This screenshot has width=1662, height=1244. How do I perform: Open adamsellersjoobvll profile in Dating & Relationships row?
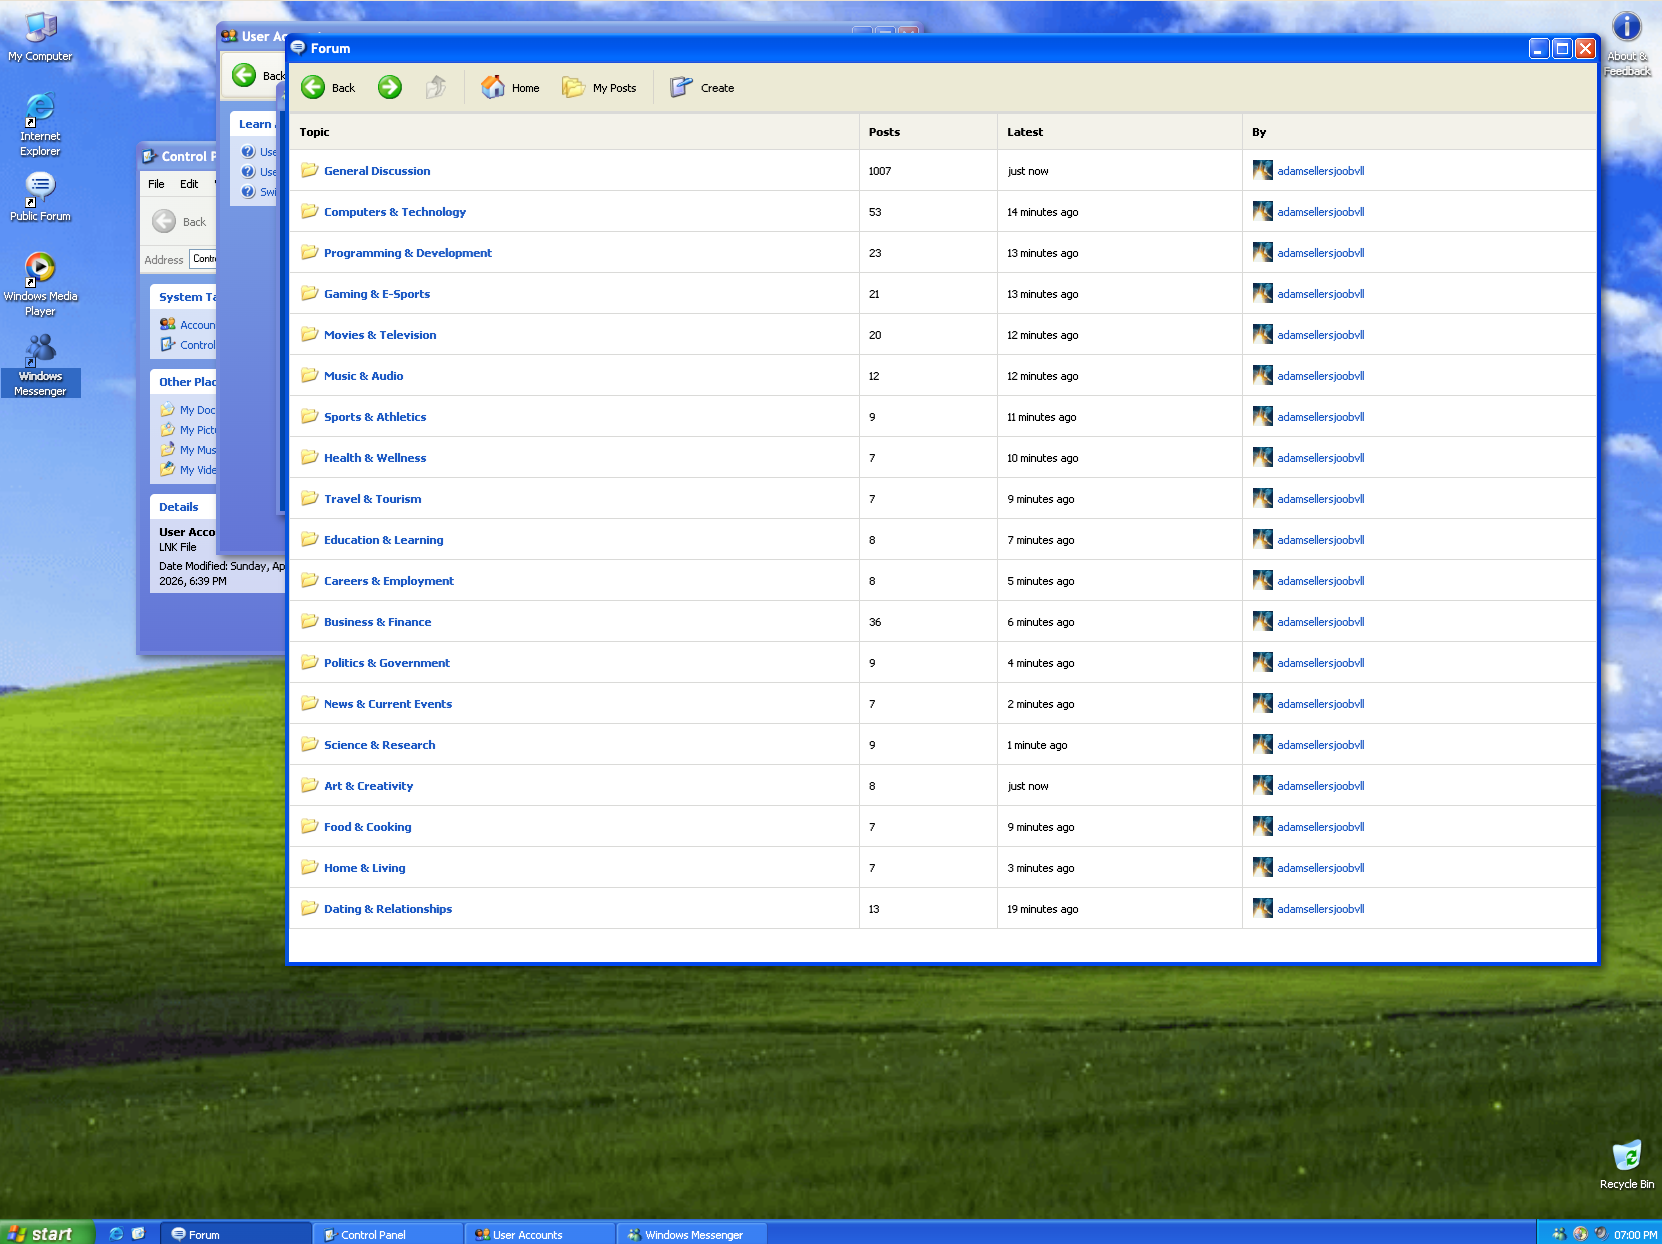pyautogui.click(x=1320, y=909)
